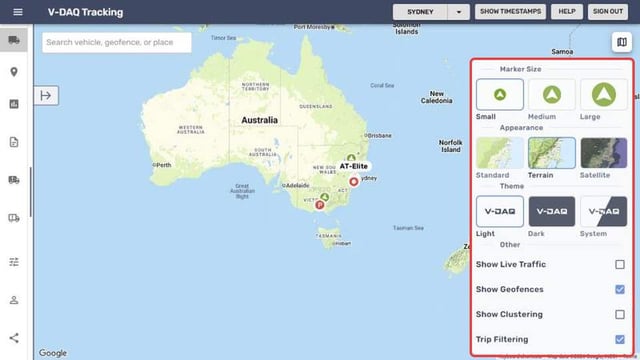The image size is (640, 360).
Task: Click the AT-Elite vehicle label
Action: tap(353, 166)
